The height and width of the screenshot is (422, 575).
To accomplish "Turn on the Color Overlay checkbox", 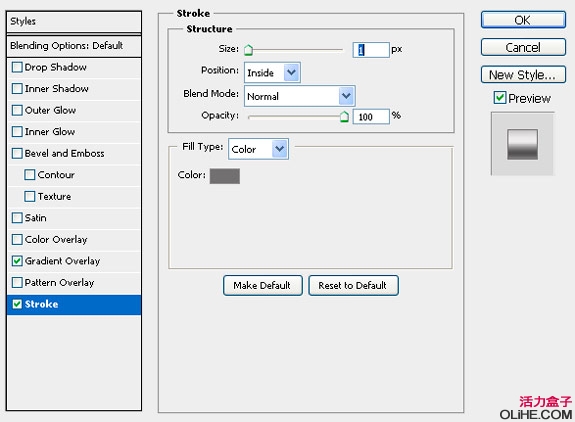I will (x=17, y=239).
